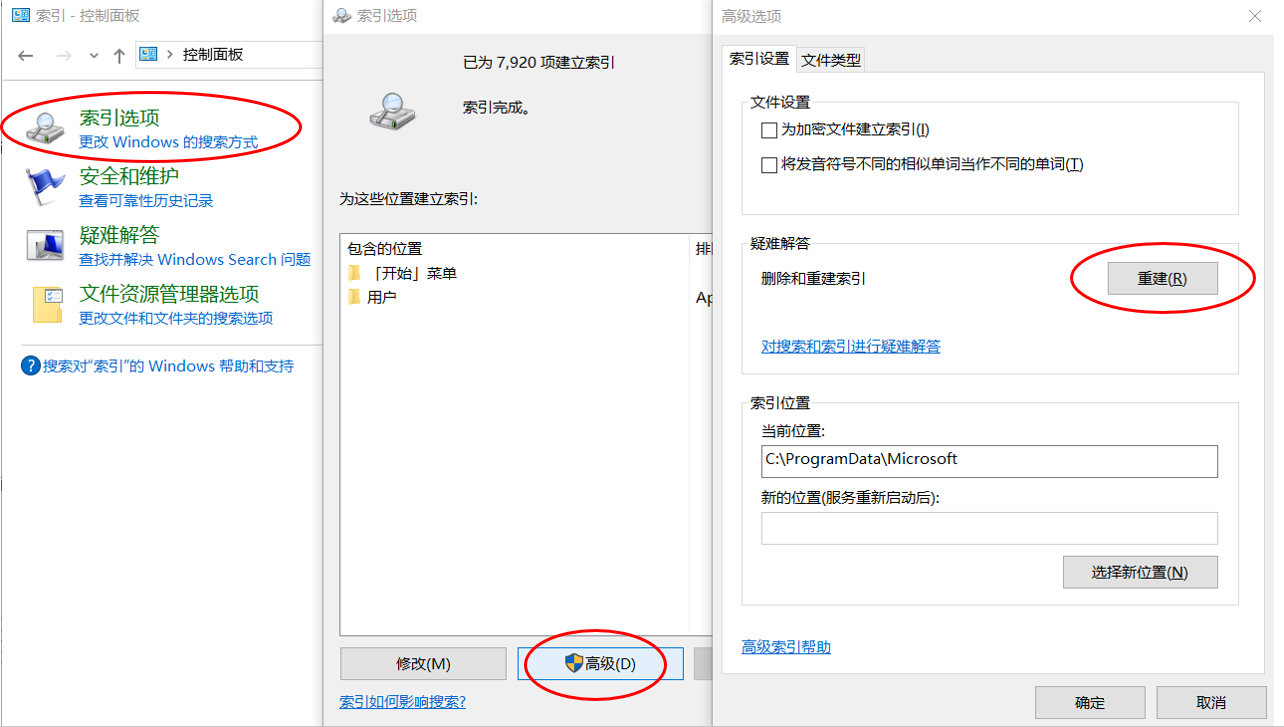The width and height of the screenshot is (1284, 727).
Task: Click the 当前位置 path field
Action: [989, 461]
